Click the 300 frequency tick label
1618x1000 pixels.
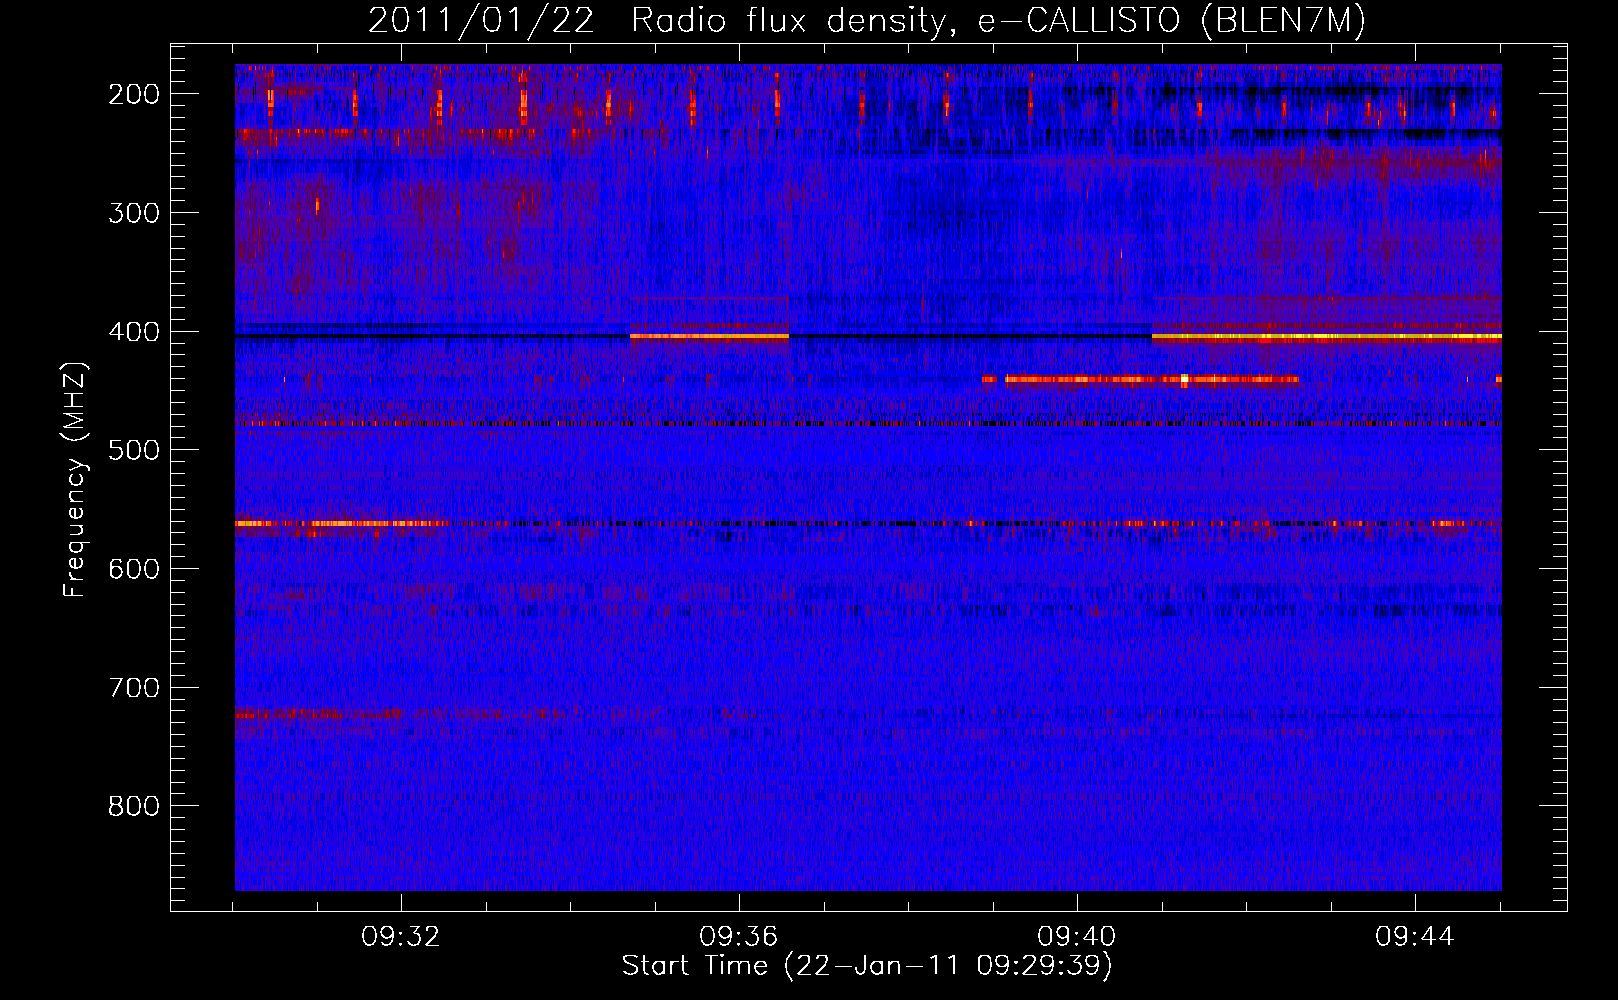click(x=134, y=213)
